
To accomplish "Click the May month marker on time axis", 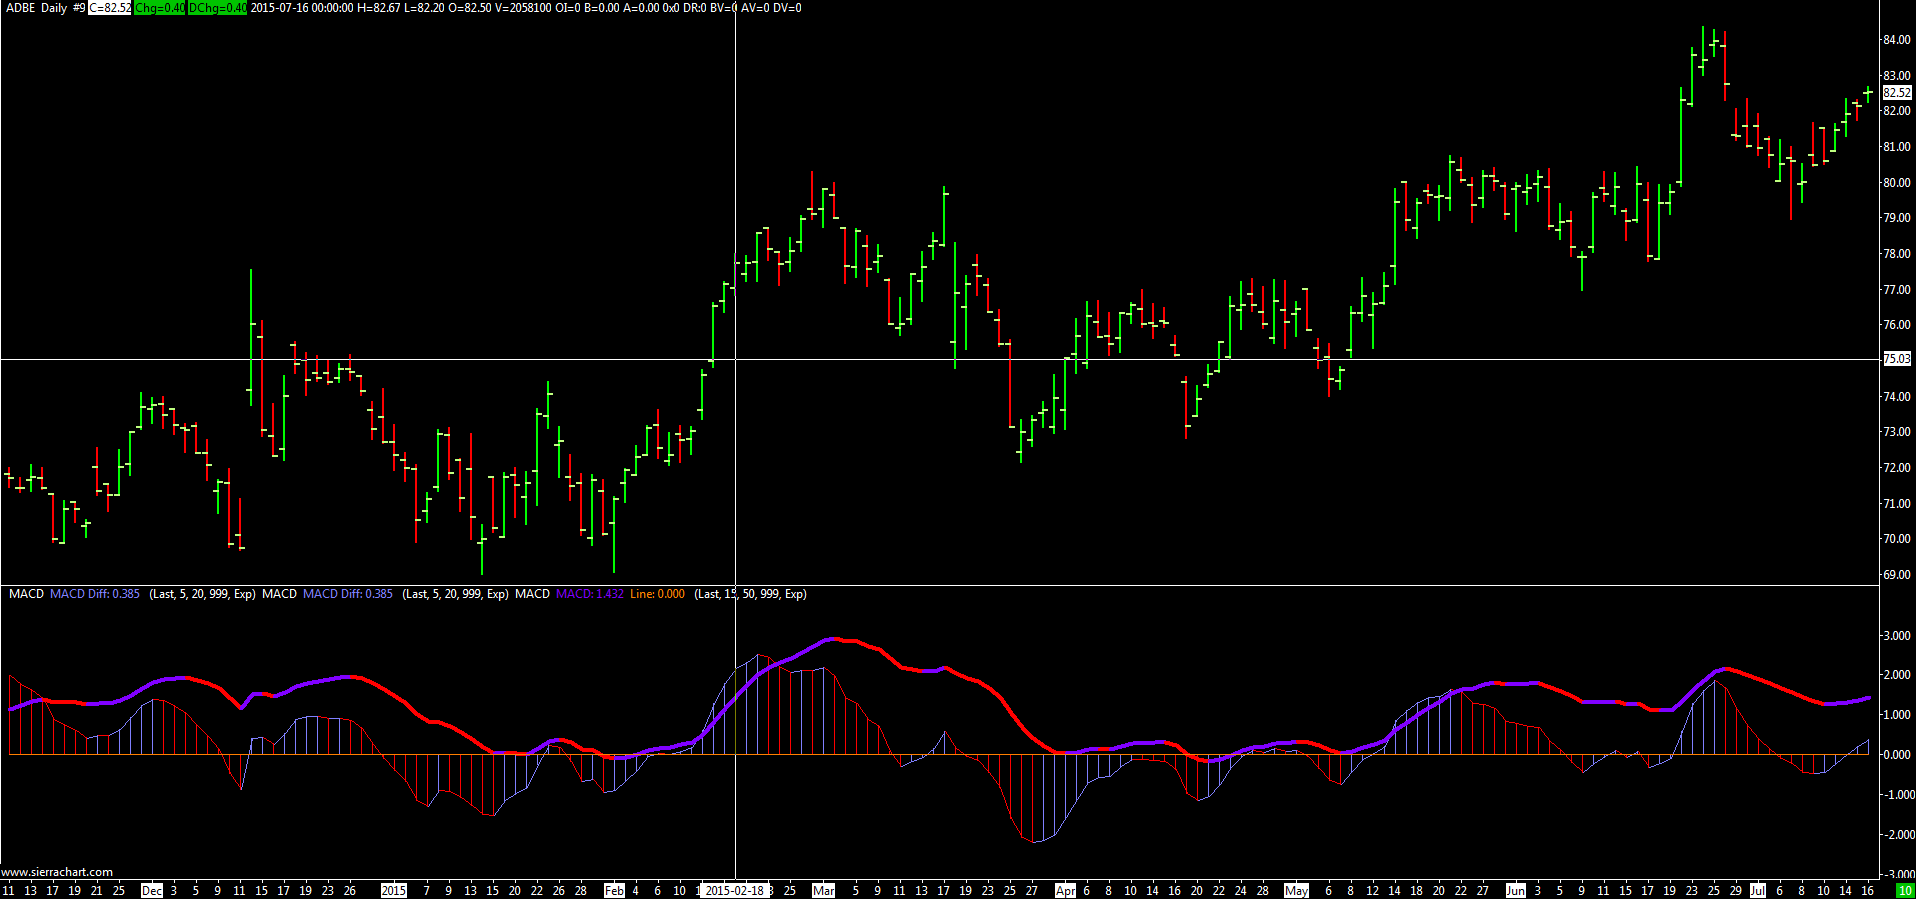I will 1296,891.
